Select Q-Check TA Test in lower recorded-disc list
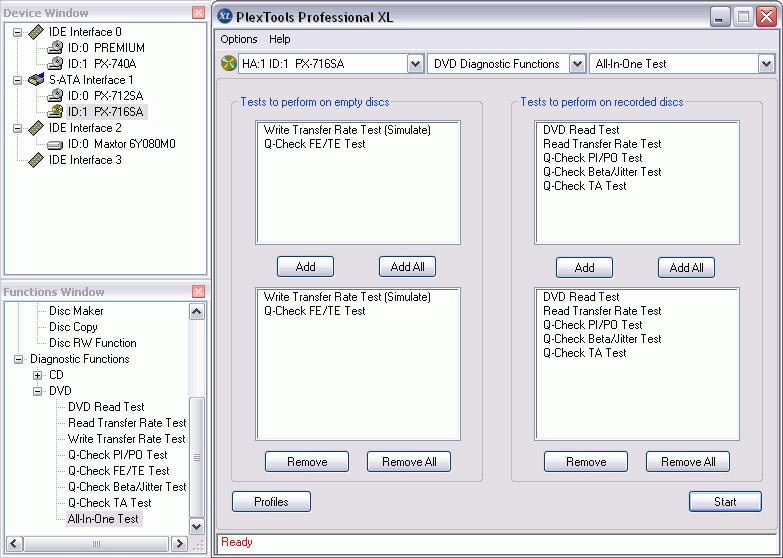 585,353
